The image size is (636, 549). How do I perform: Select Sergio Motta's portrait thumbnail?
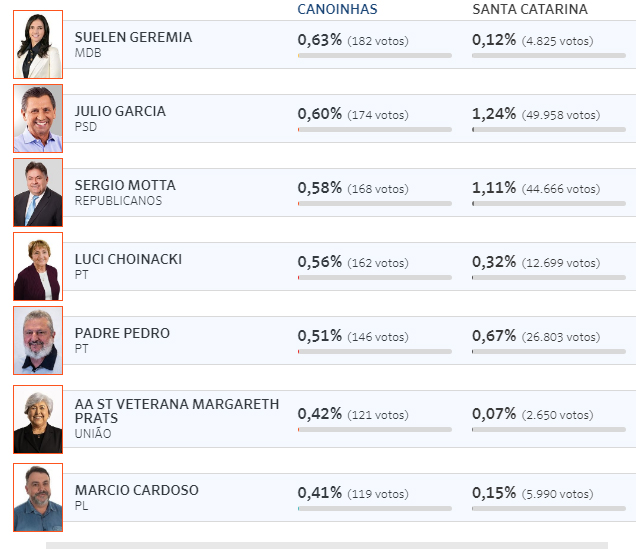point(38,193)
